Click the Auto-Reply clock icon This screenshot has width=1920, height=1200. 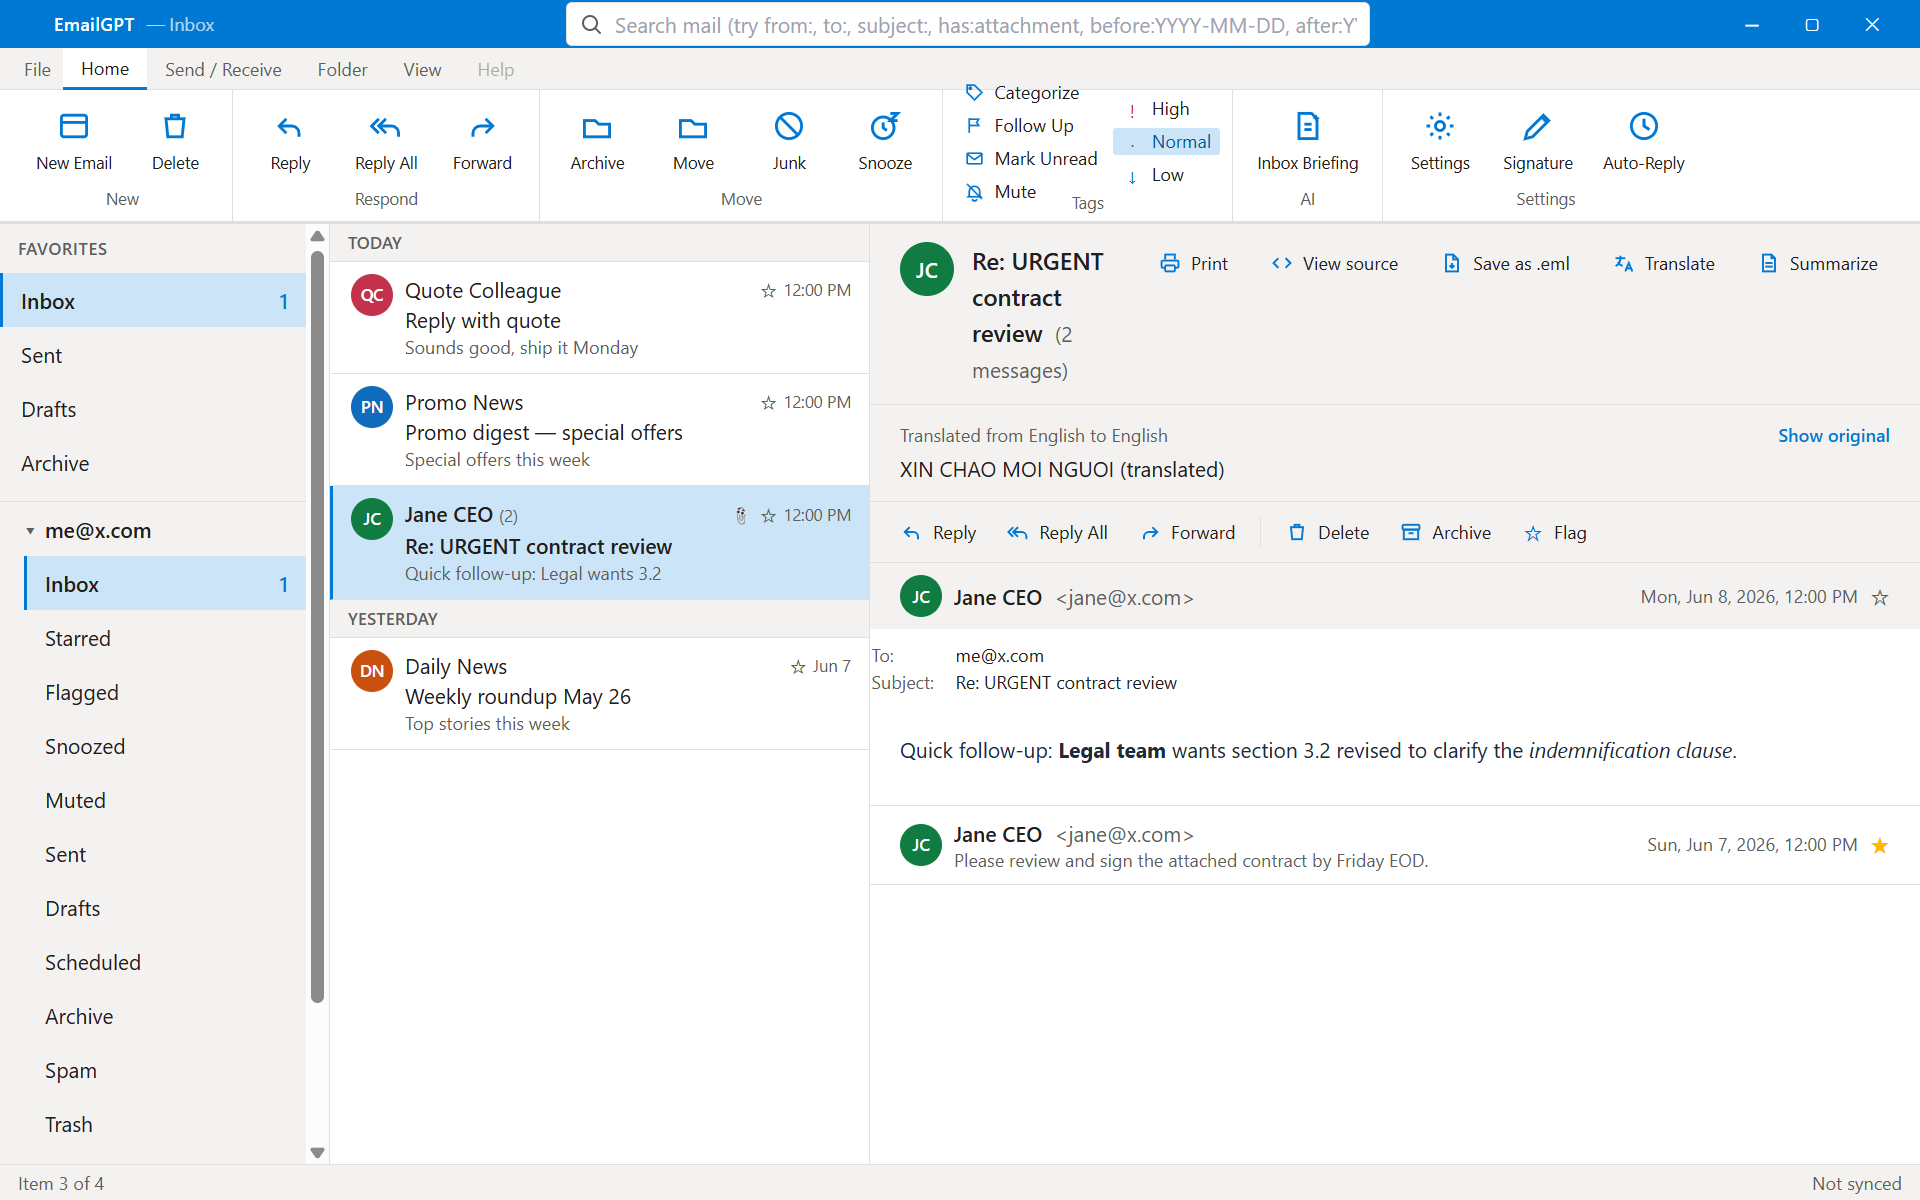tap(1643, 127)
